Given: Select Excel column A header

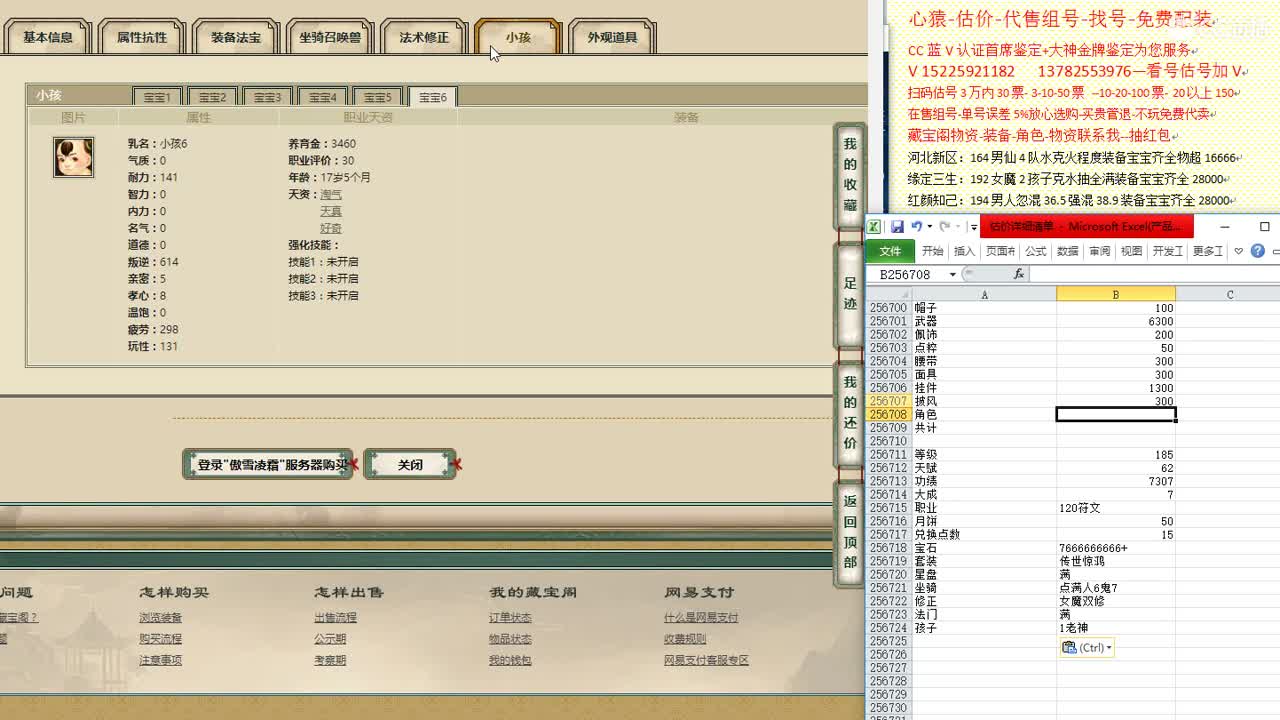Looking at the screenshot, I should (984, 294).
